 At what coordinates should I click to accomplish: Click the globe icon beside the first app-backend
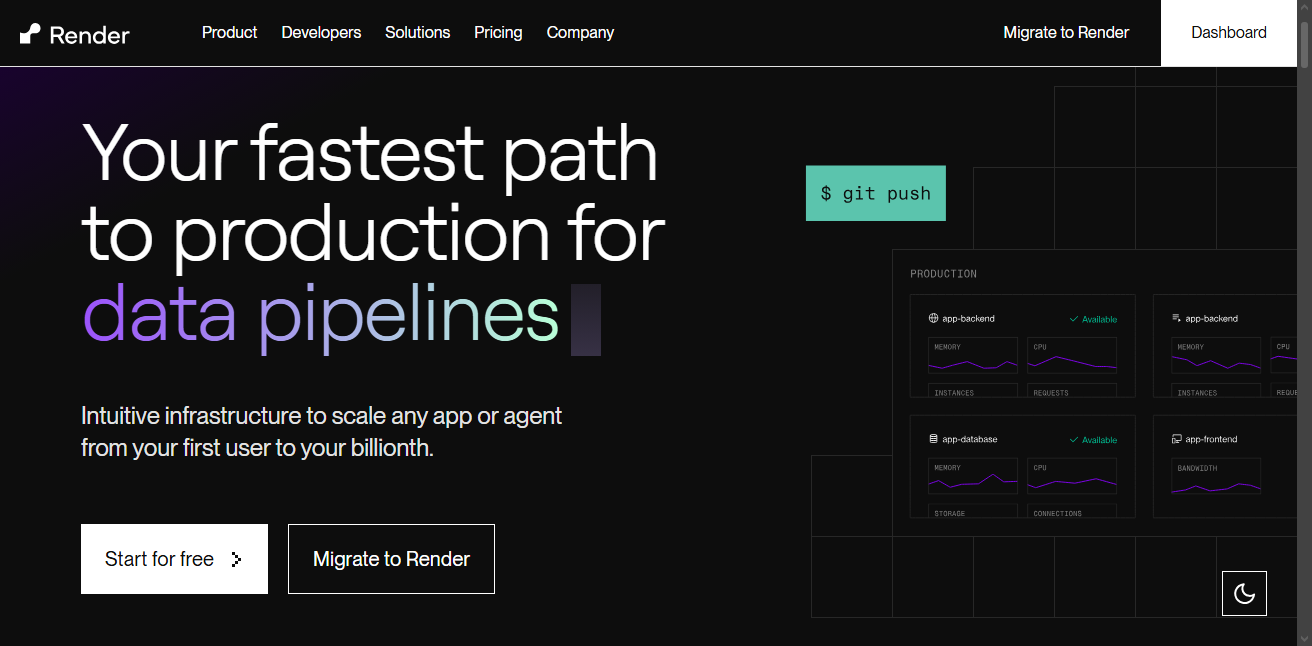point(934,319)
